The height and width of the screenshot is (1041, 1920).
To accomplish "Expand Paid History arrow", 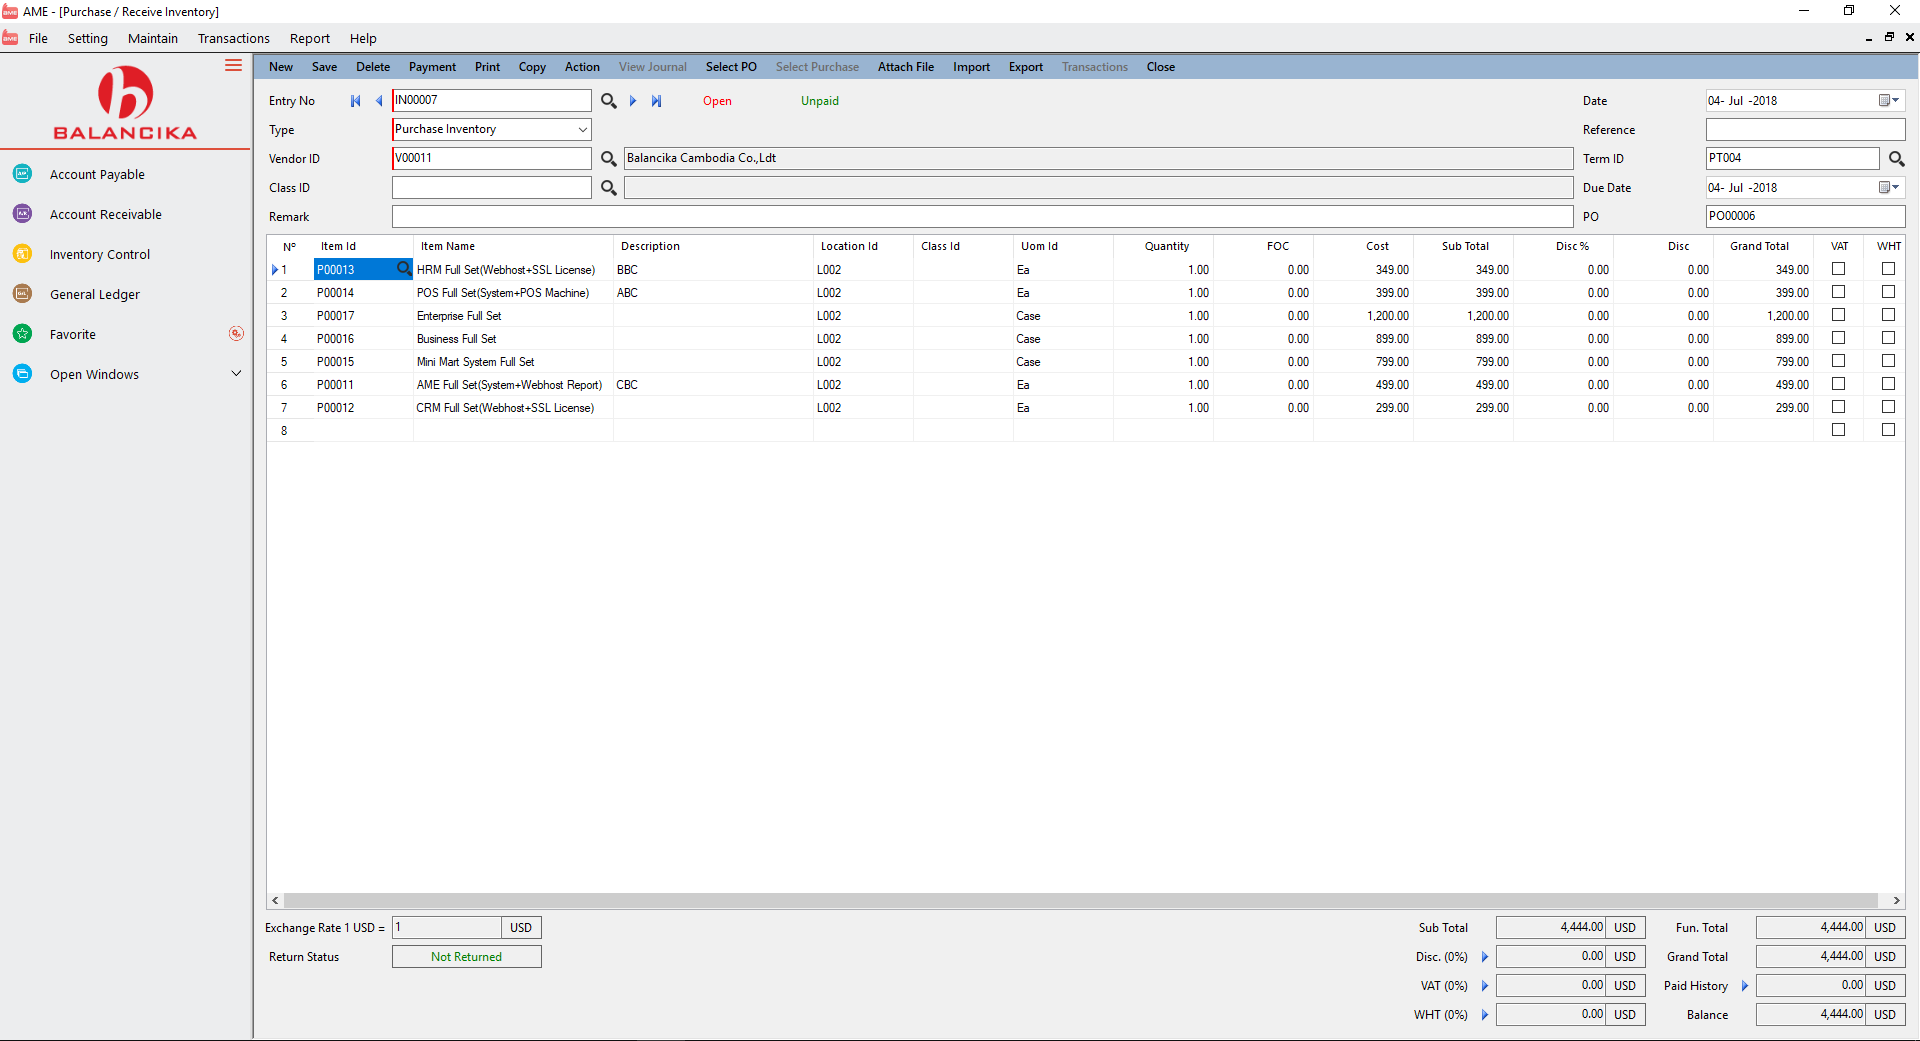I will 1745,986.
